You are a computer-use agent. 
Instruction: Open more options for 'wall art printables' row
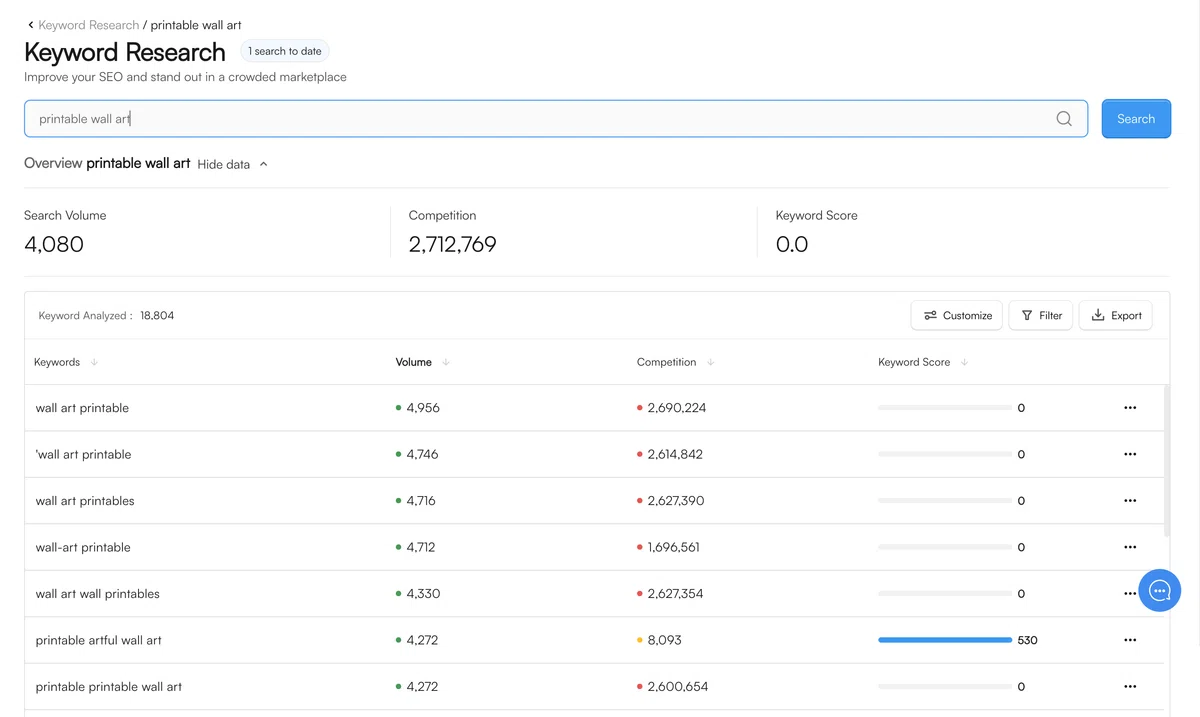pos(1130,501)
